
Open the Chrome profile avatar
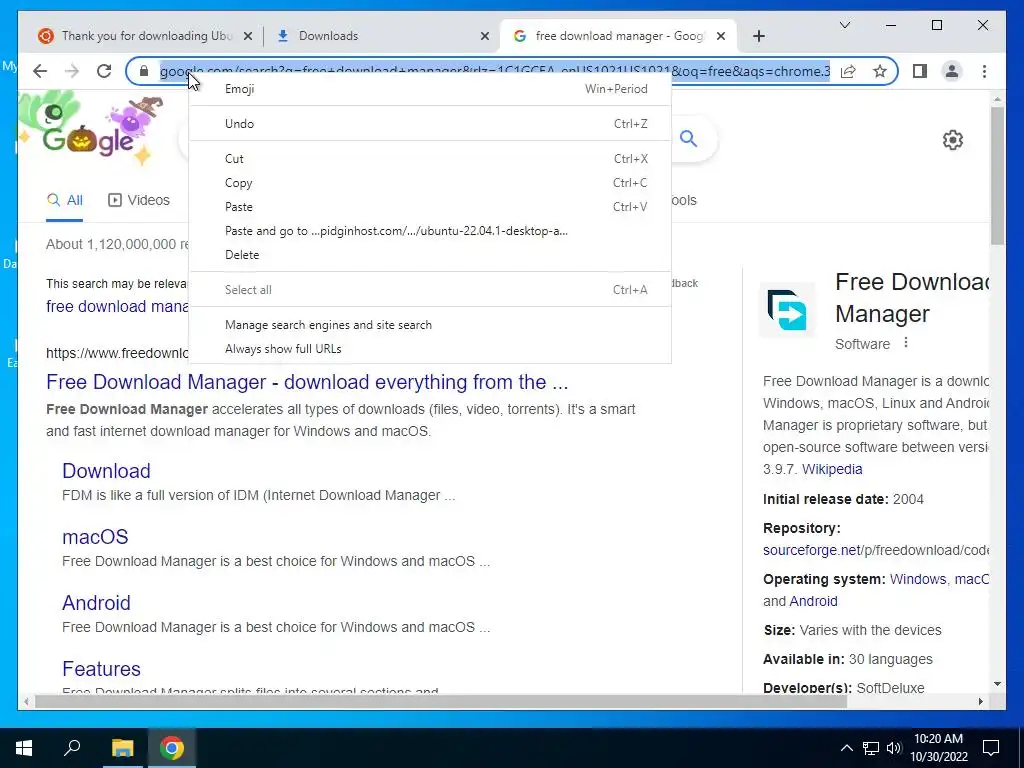pyautogui.click(x=952, y=71)
